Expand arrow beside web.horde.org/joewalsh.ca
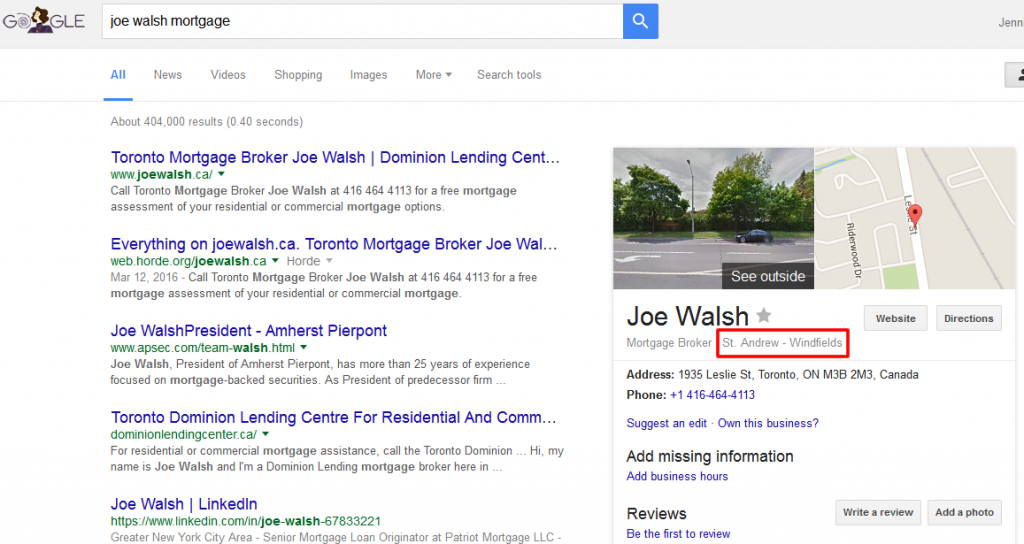 coord(275,261)
